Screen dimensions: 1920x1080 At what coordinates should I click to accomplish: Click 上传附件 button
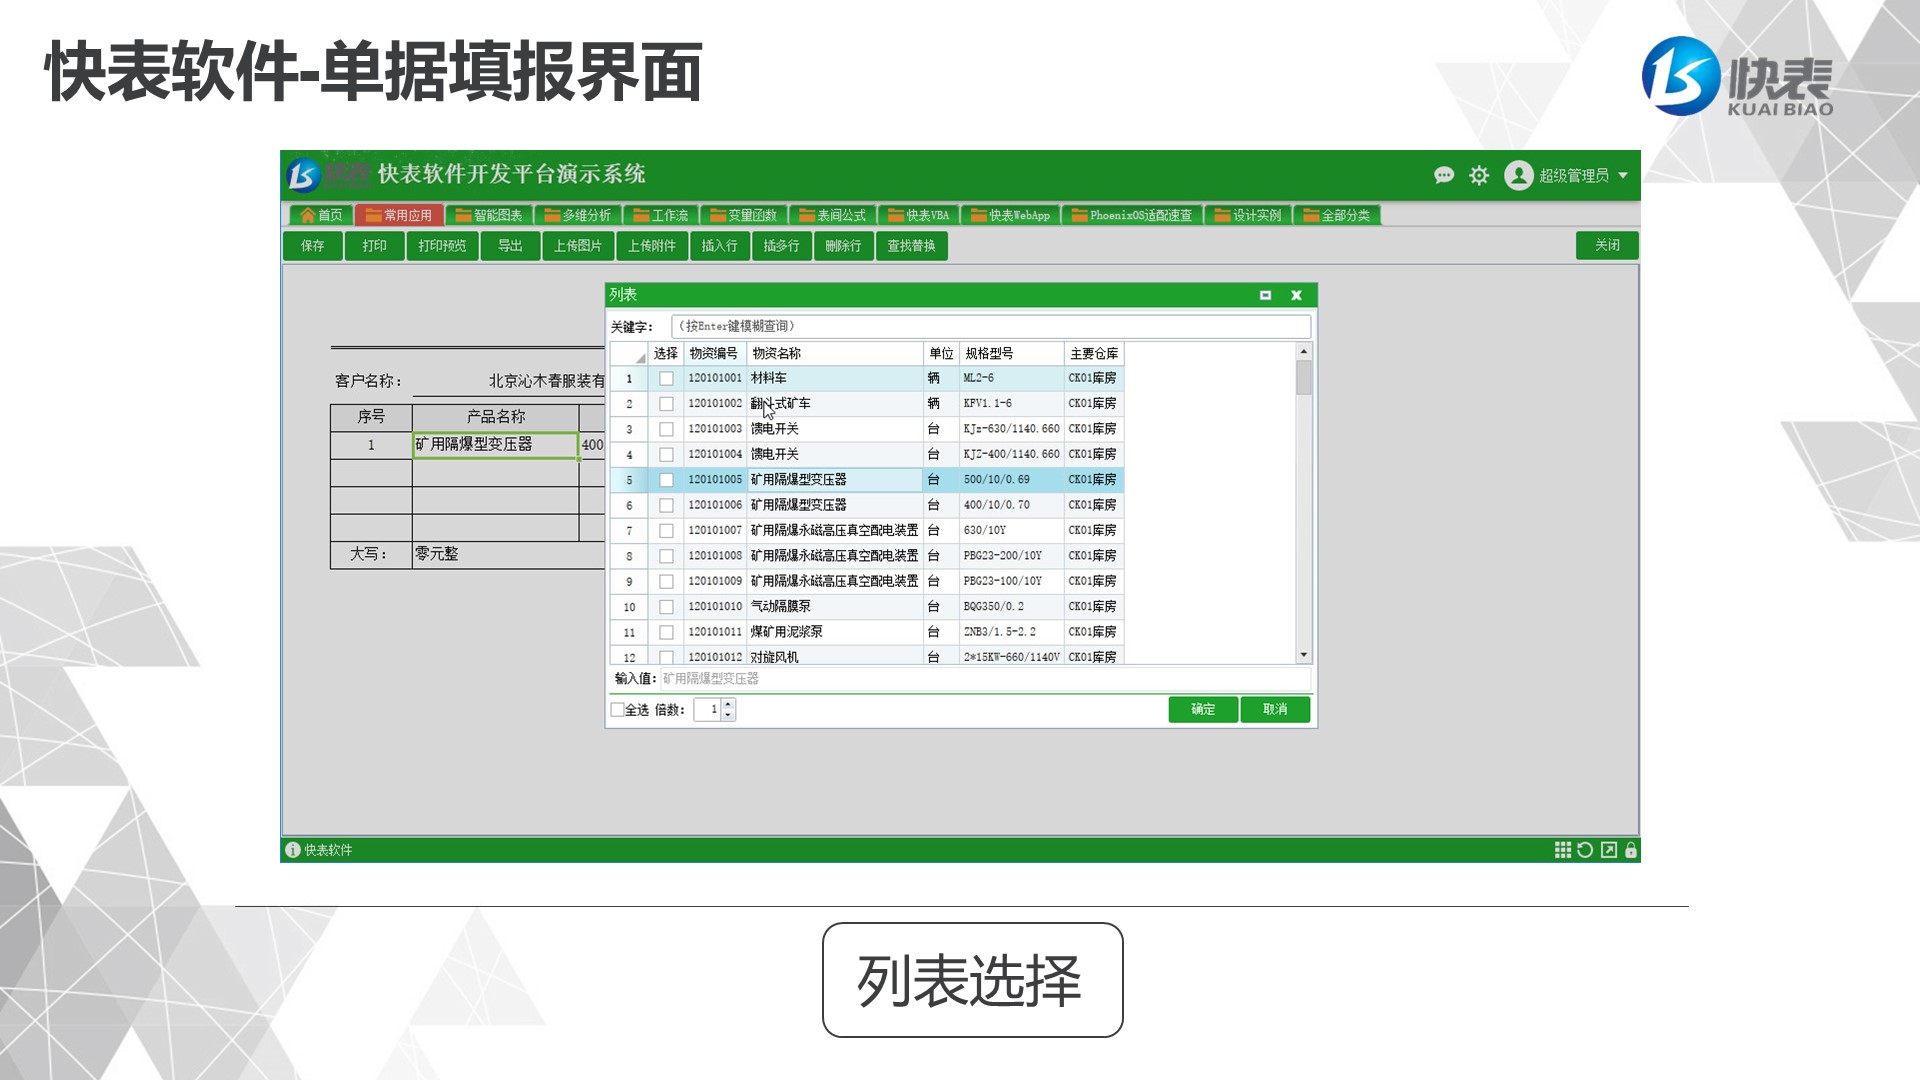coord(652,246)
